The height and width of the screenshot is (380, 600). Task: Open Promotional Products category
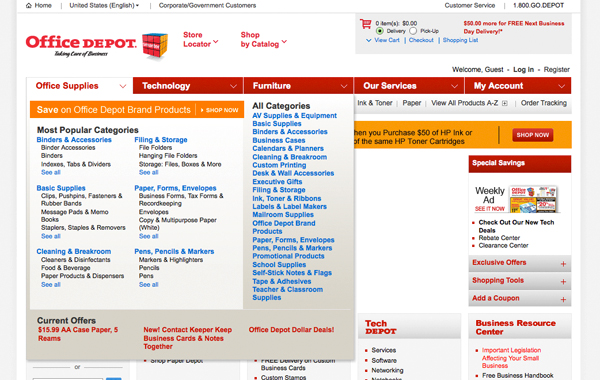pyautogui.click(x=288, y=256)
